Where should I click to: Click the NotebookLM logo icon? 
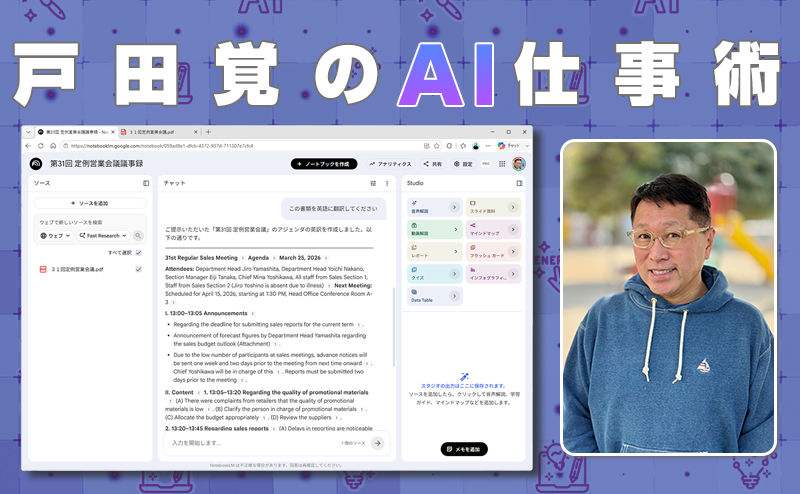(36, 164)
